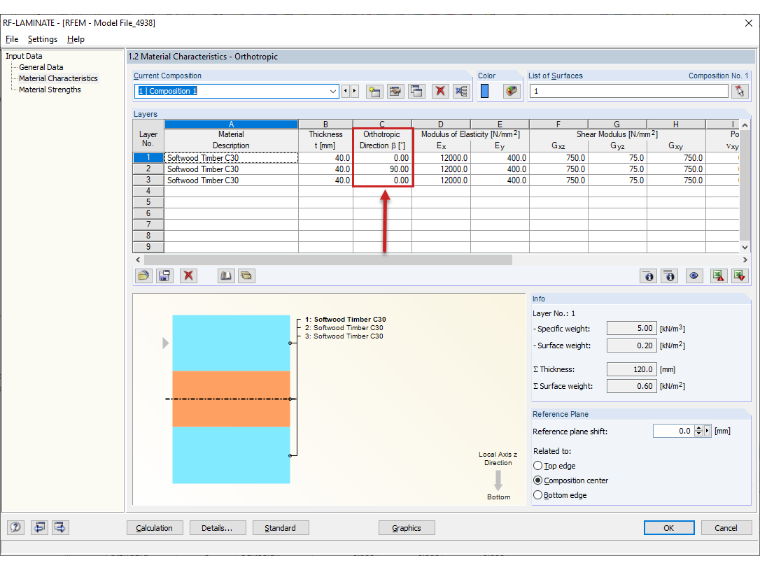Click the Help question mark icon
The height and width of the screenshot is (570, 760).
pyautogui.click(x=16, y=527)
